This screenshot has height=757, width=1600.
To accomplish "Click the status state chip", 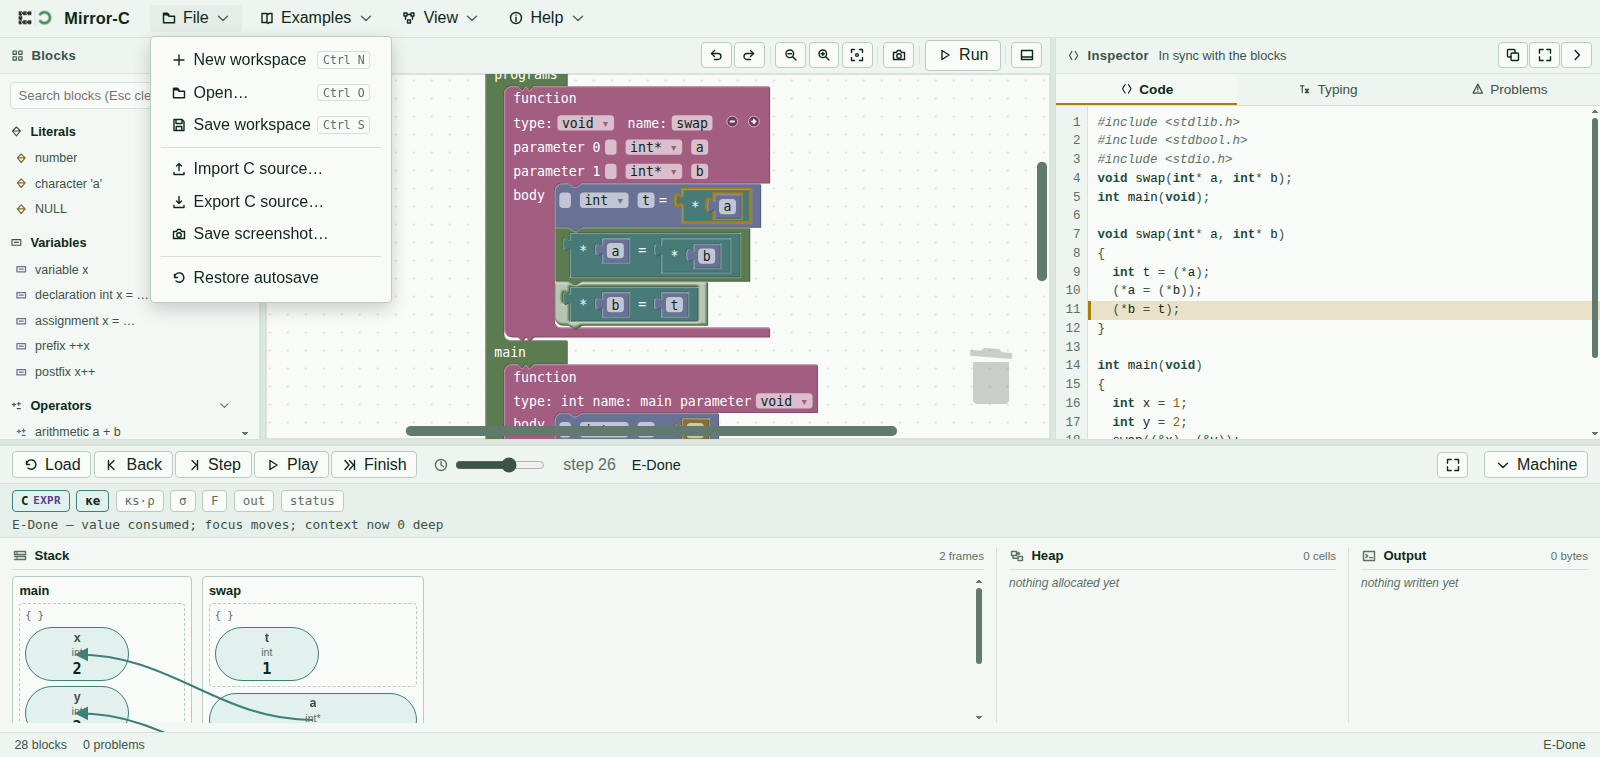I will [312, 501].
